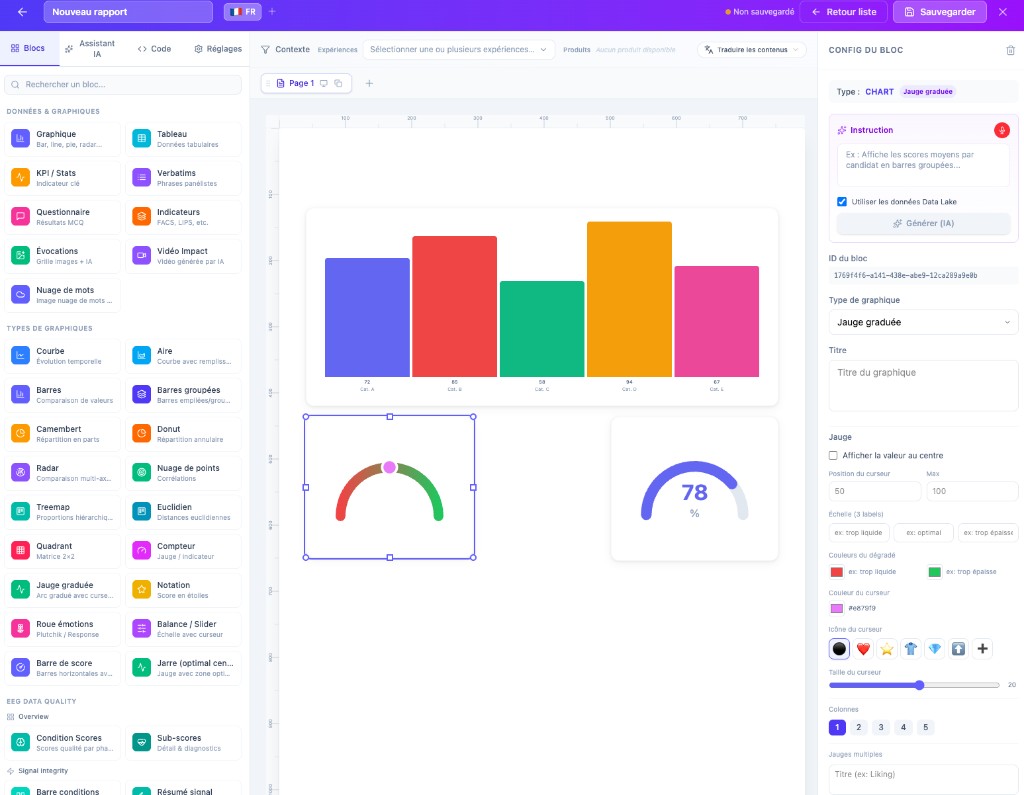The height and width of the screenshot is (795, 1024).
Task: Uncheck Utiliser les données Data Lake
Action: (x=841, y=201)
